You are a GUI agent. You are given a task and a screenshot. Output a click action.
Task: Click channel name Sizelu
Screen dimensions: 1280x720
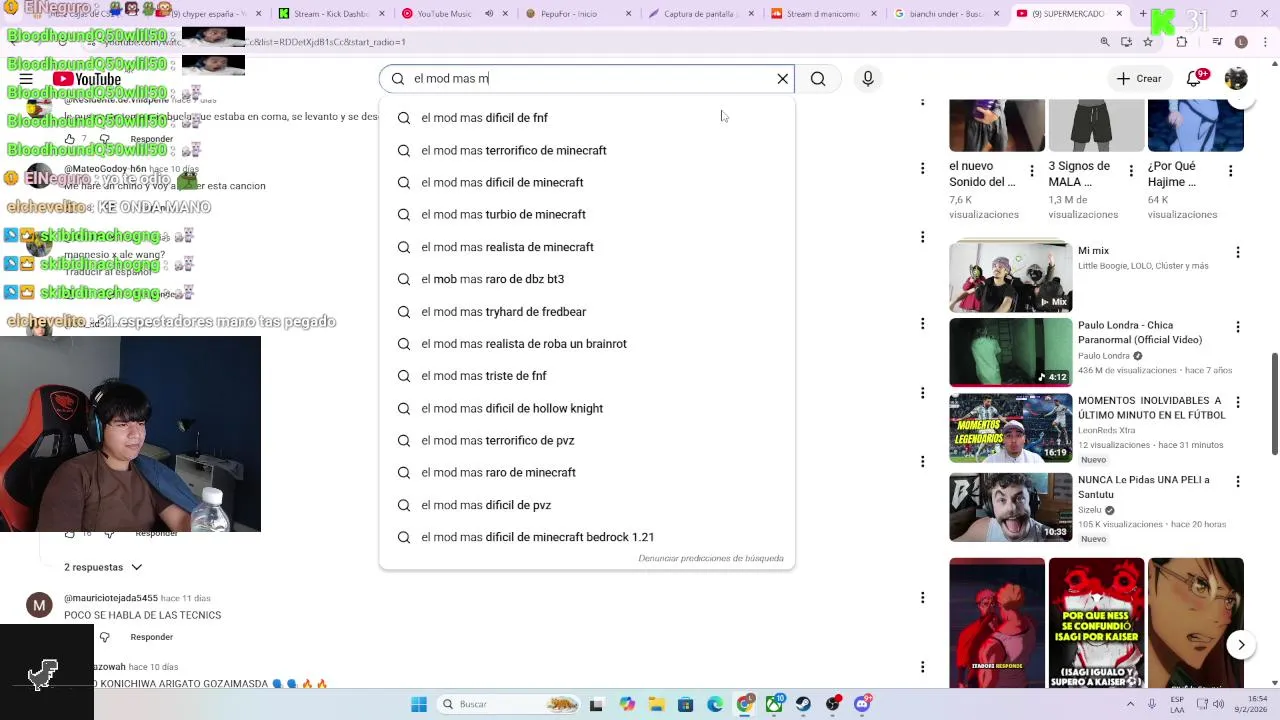(1089, 510)
